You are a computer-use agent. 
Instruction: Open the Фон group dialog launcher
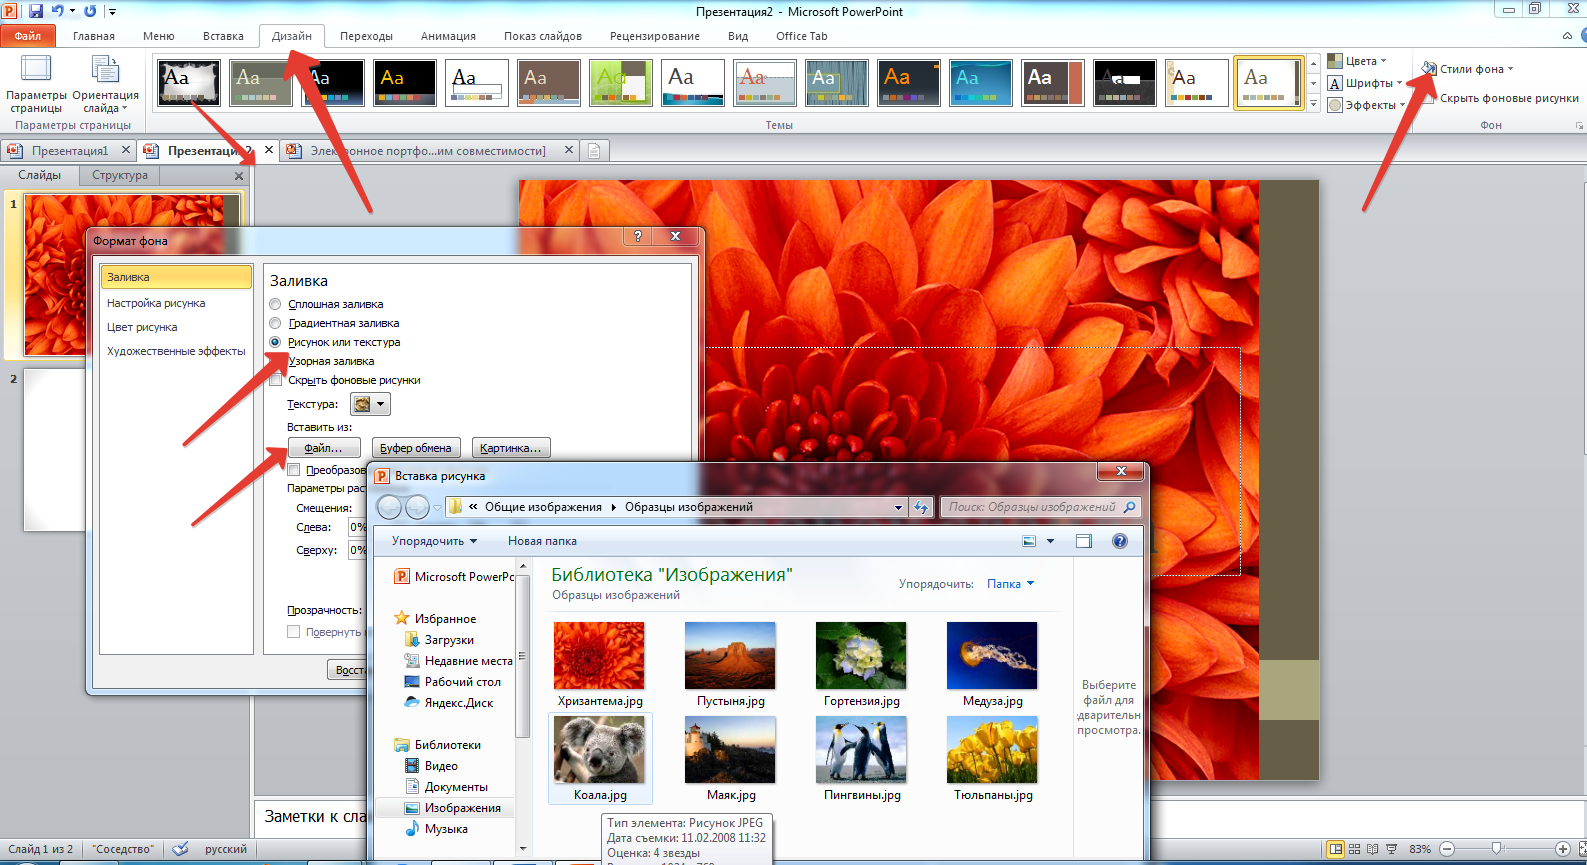click(1579, 126)
